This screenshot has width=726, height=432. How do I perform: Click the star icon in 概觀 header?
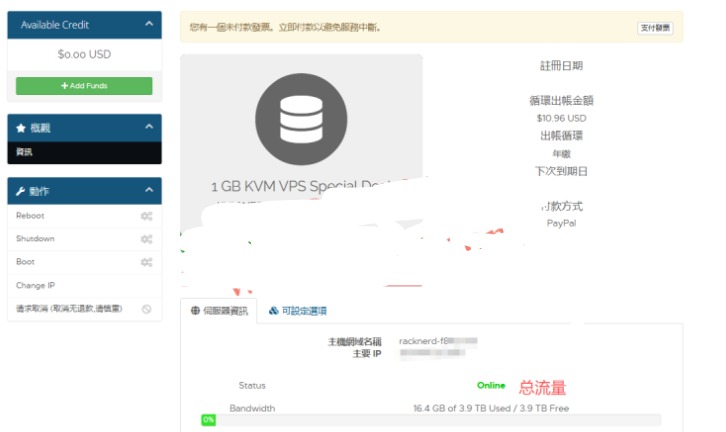click(20, 128)
